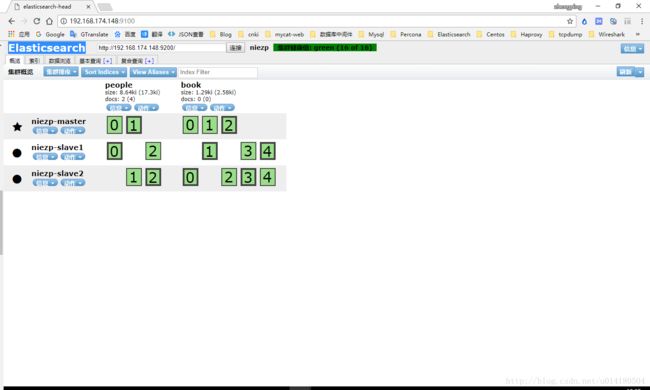650x390 pixels.
Task: Switch to the 索引 indices tab
Action: coord(34,61)
